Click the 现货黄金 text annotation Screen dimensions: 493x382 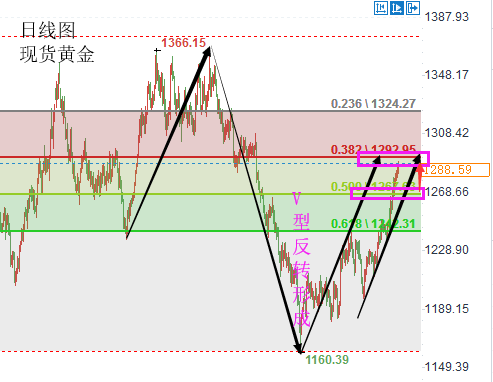click(x=57, y=54)
